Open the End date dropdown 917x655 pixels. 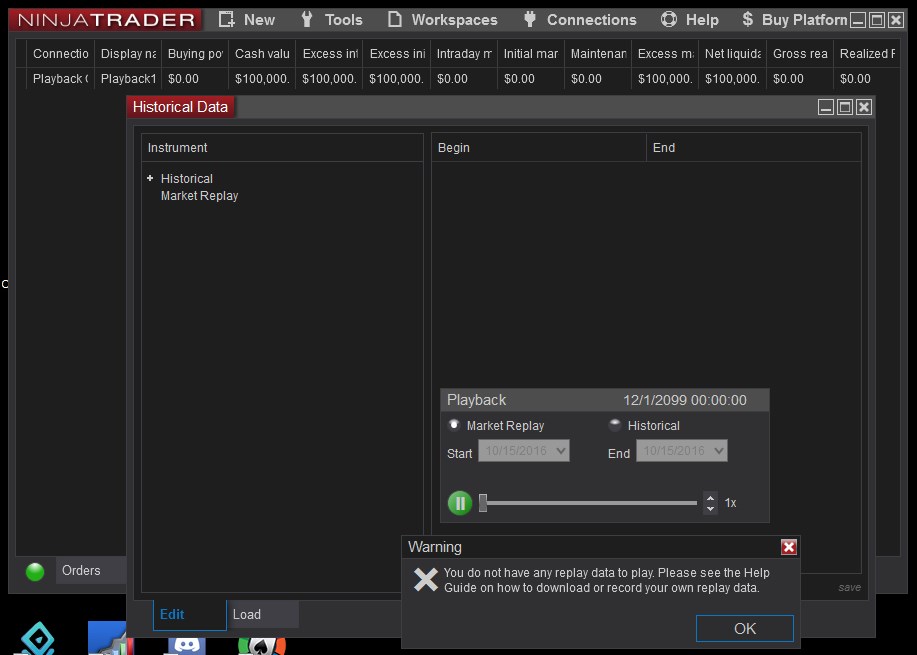pos(682,451)
